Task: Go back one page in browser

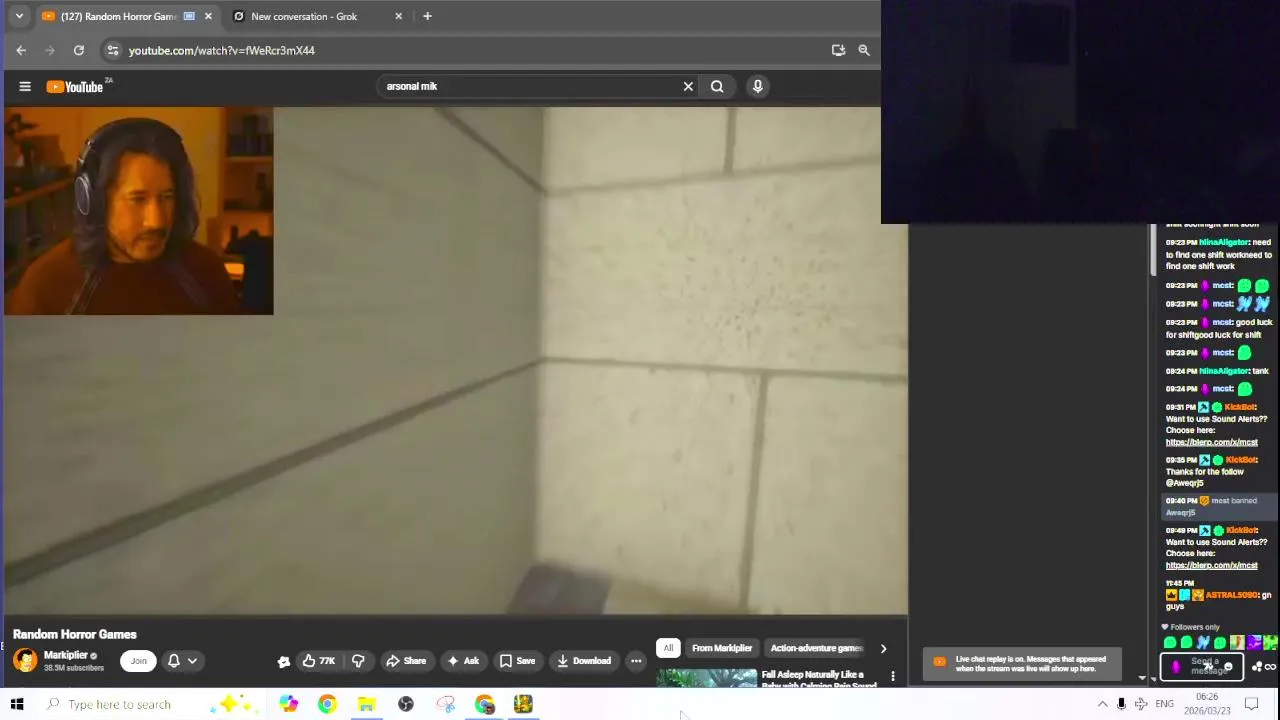Action: point(21,50)
